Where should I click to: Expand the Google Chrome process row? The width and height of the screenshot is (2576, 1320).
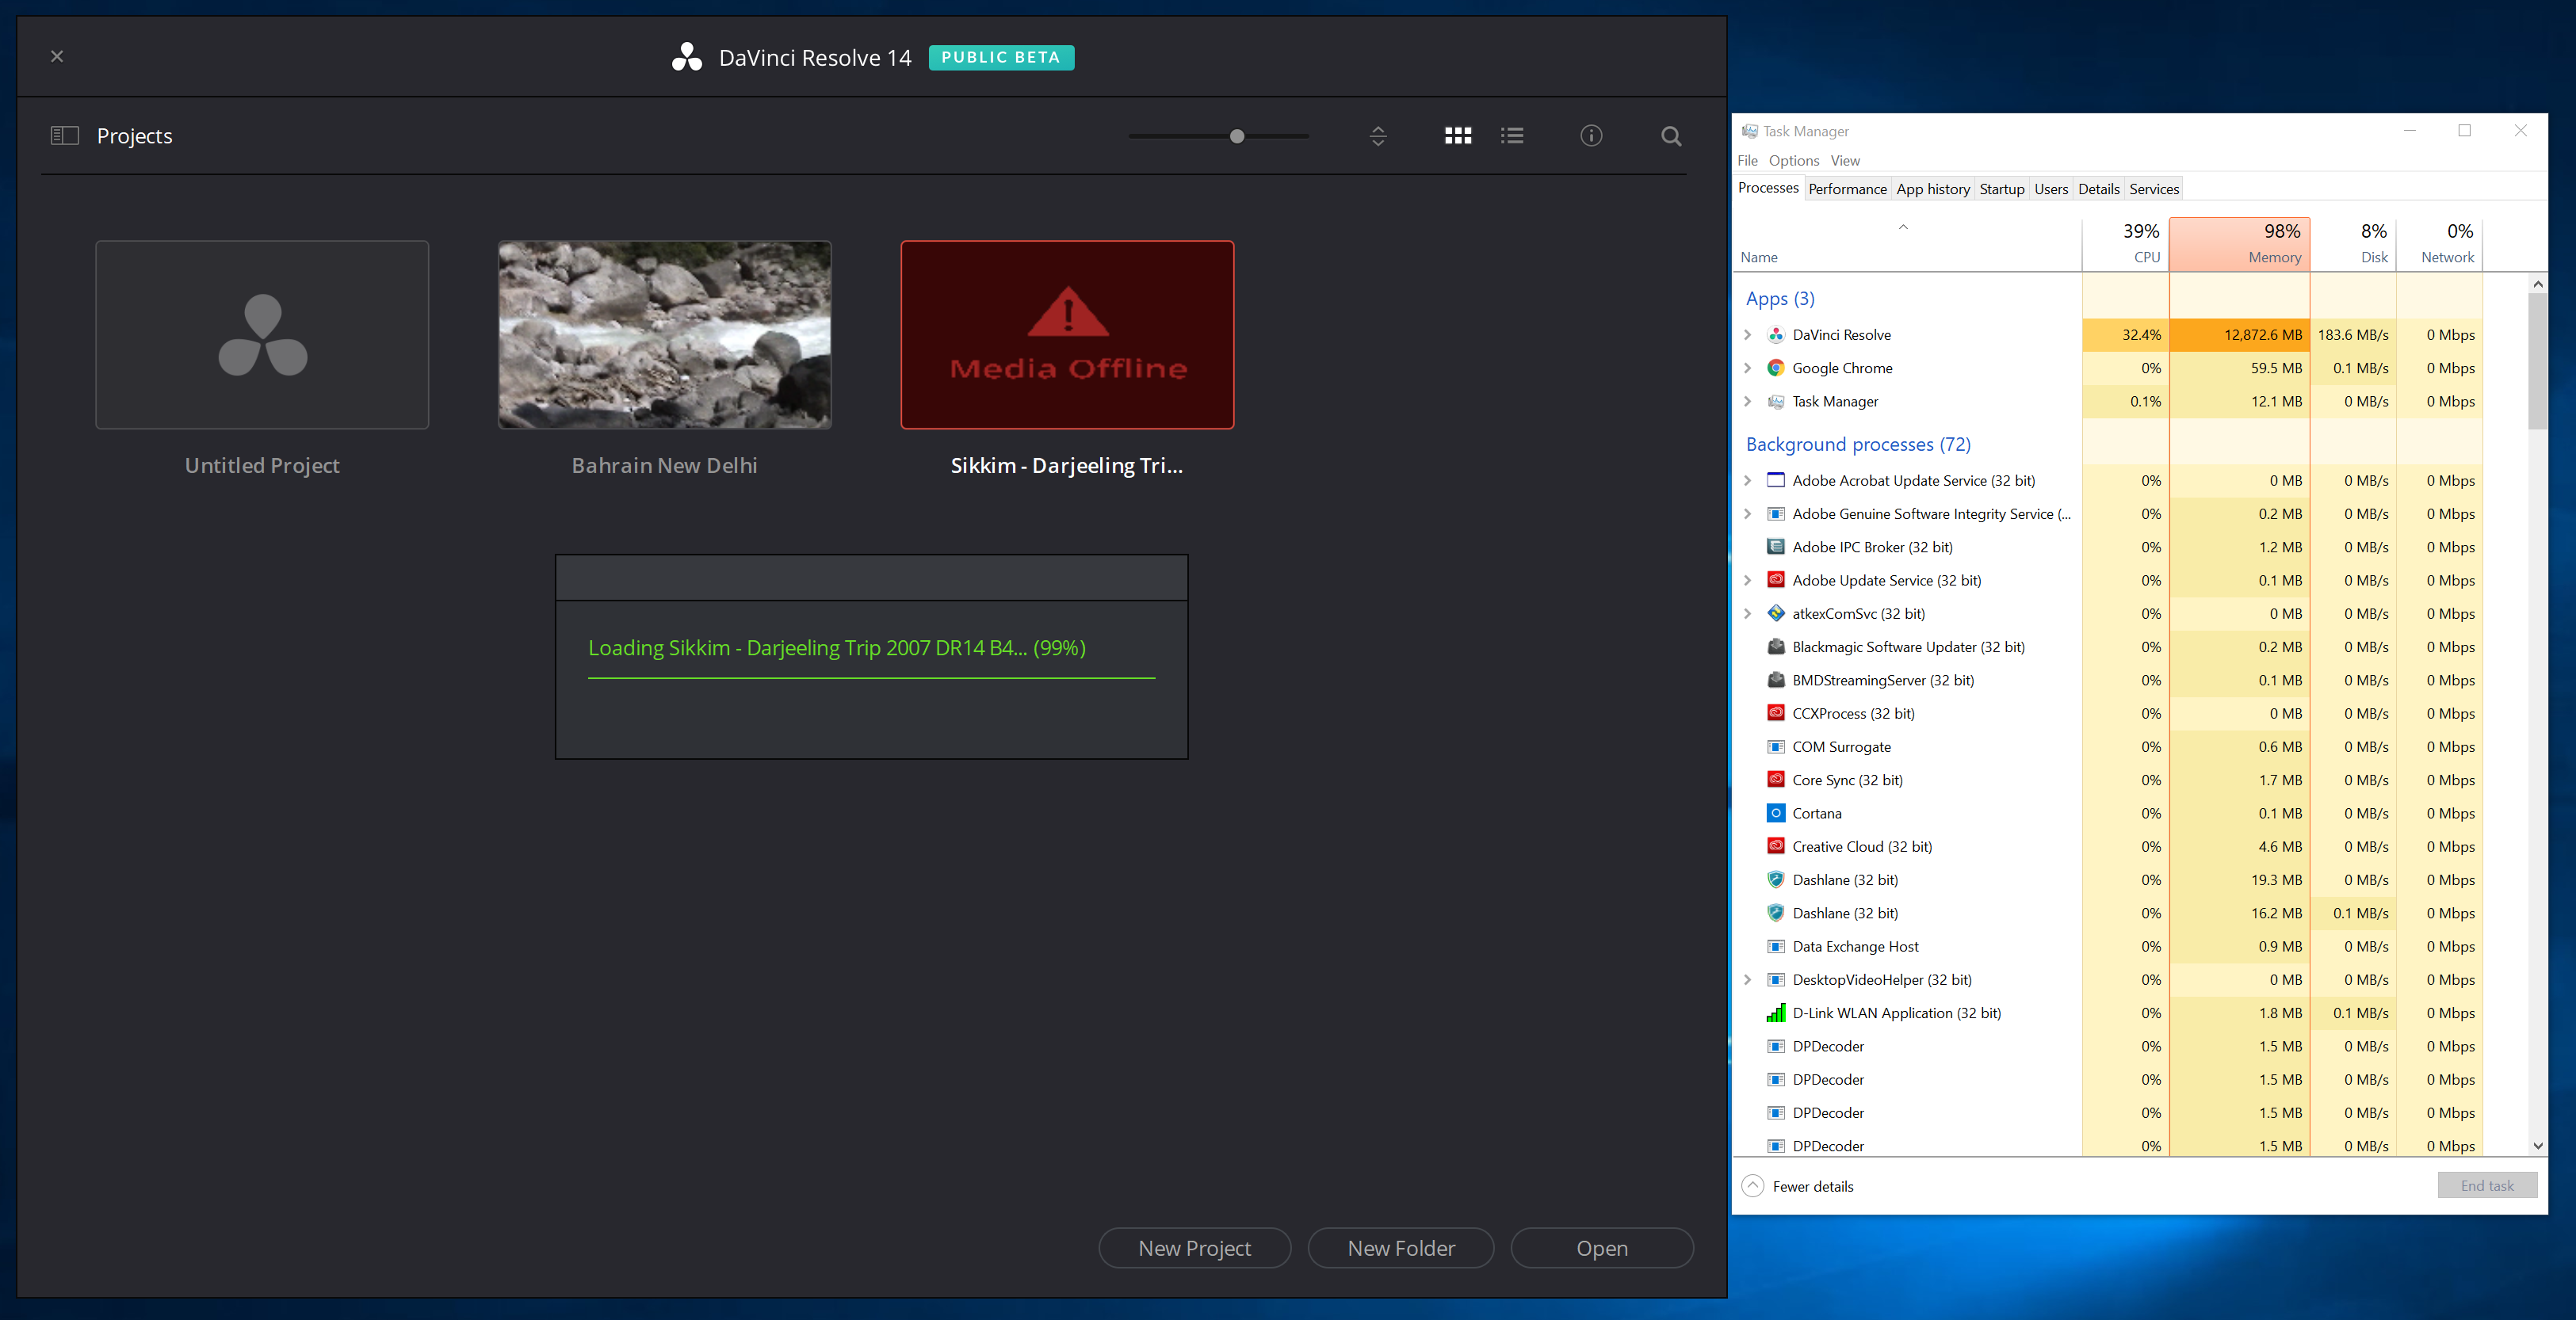(x=1747, y=368)
